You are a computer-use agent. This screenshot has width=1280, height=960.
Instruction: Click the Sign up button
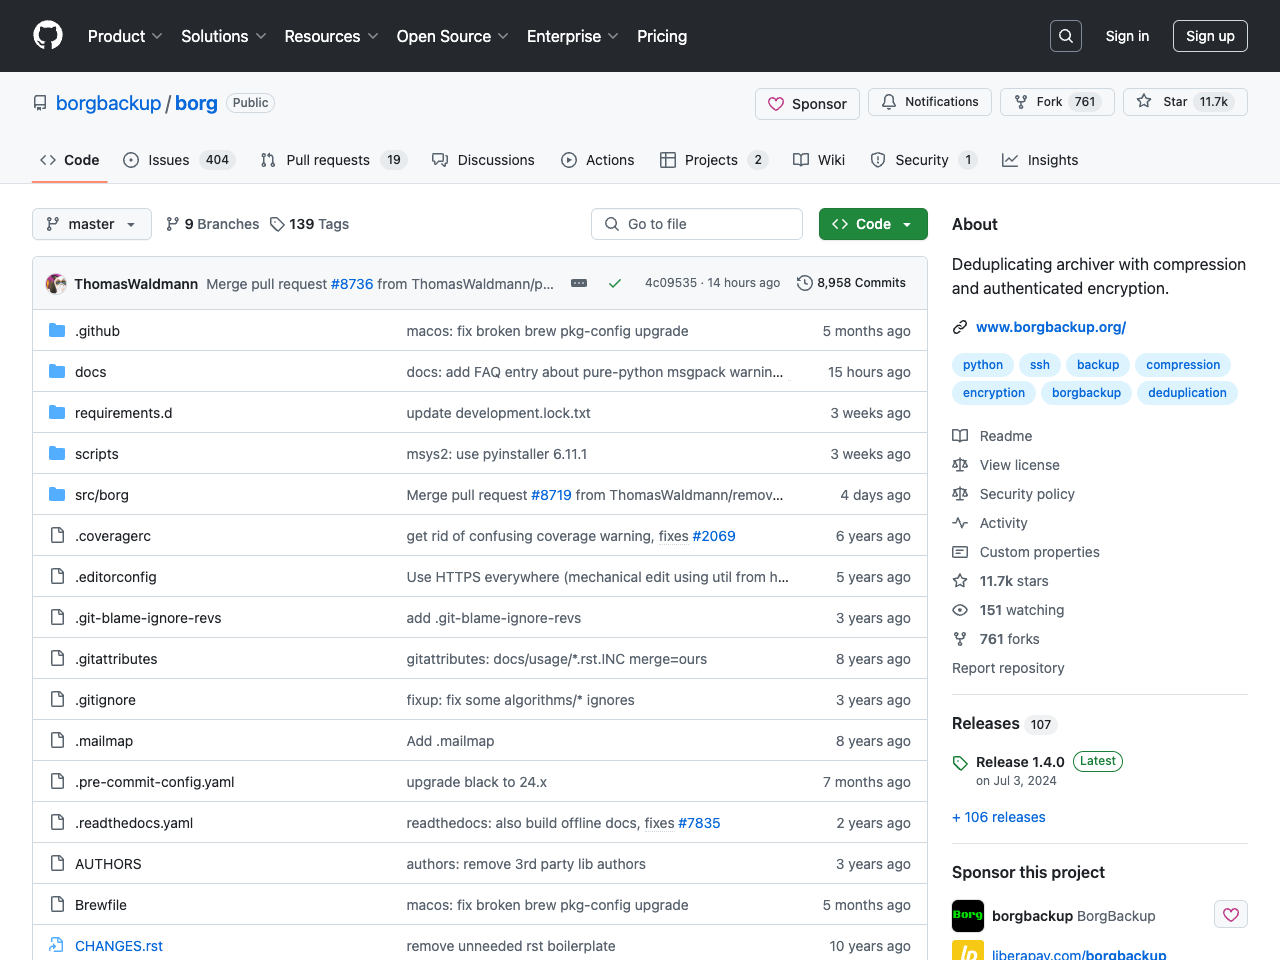(1210, 36)
